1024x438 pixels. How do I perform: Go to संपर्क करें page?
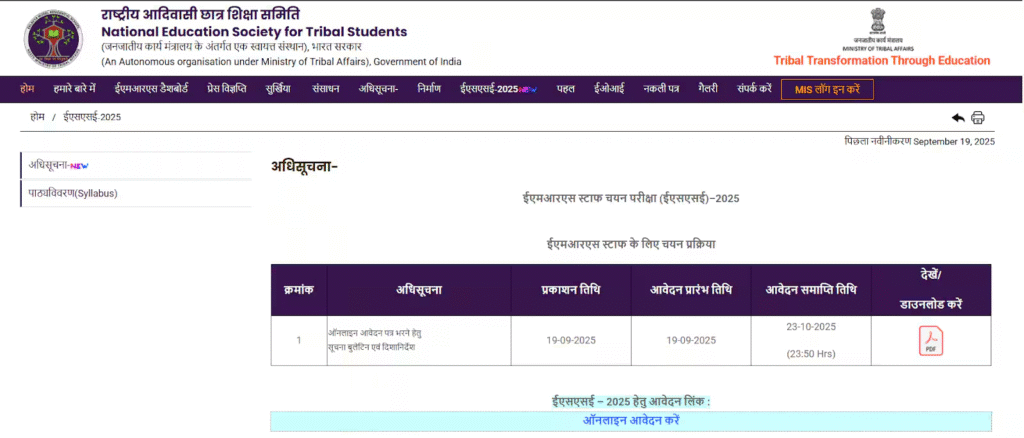(x=754, y=89)
